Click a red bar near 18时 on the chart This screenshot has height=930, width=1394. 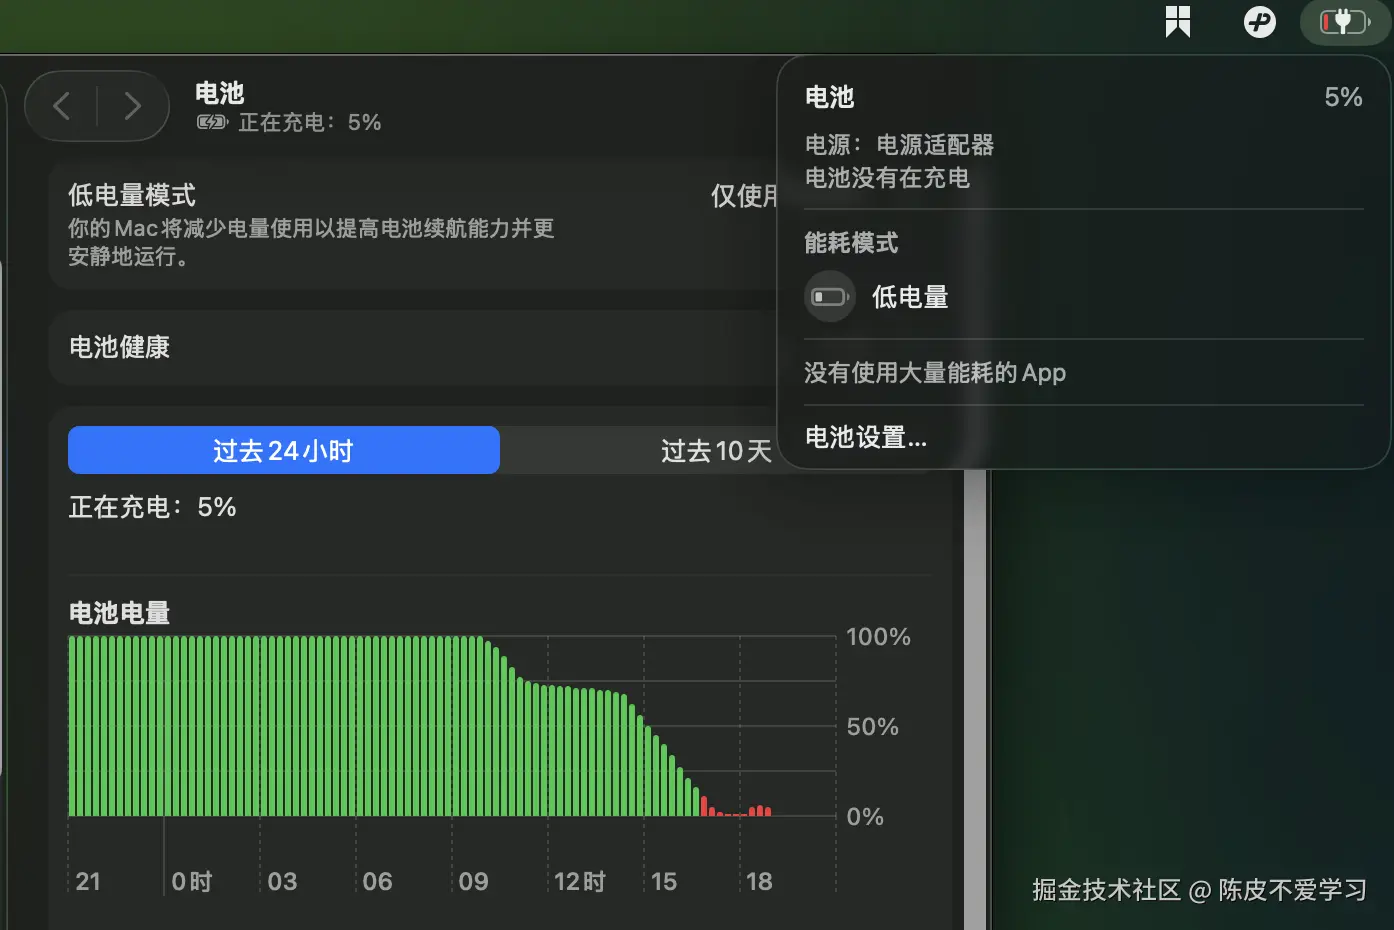(760, 811)
